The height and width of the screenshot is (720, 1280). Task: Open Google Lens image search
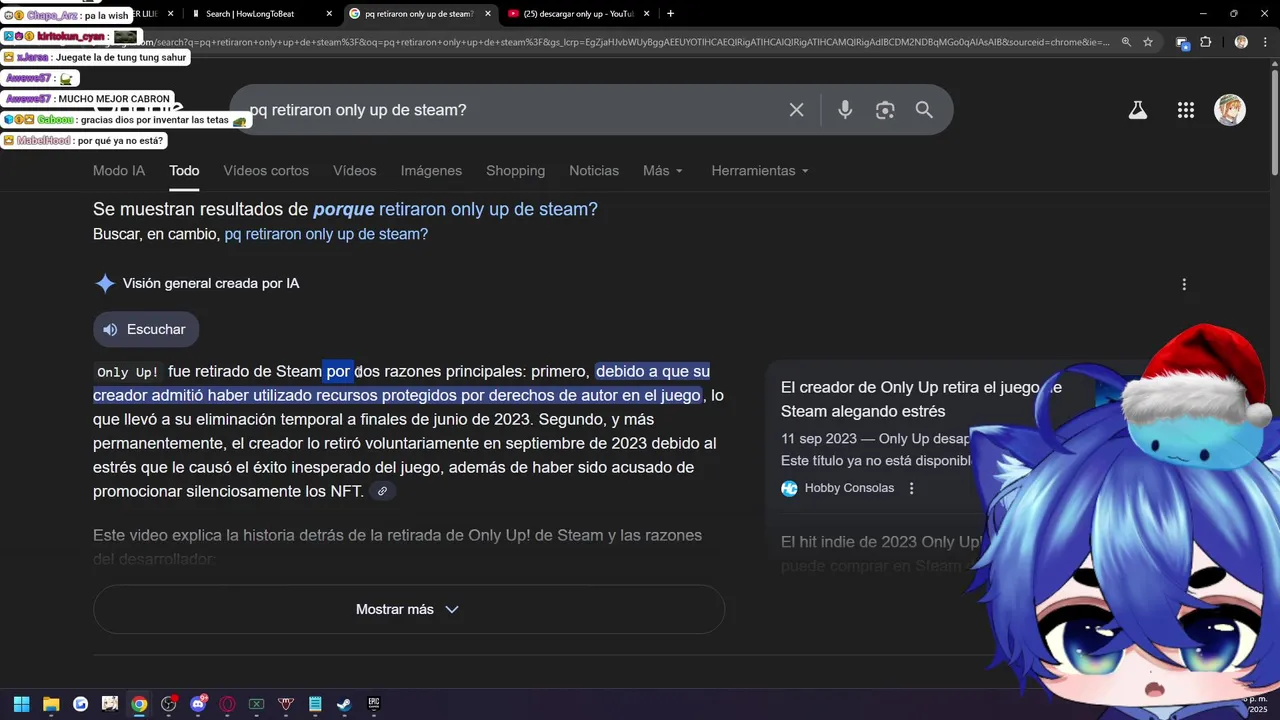[x=885, y=110]
